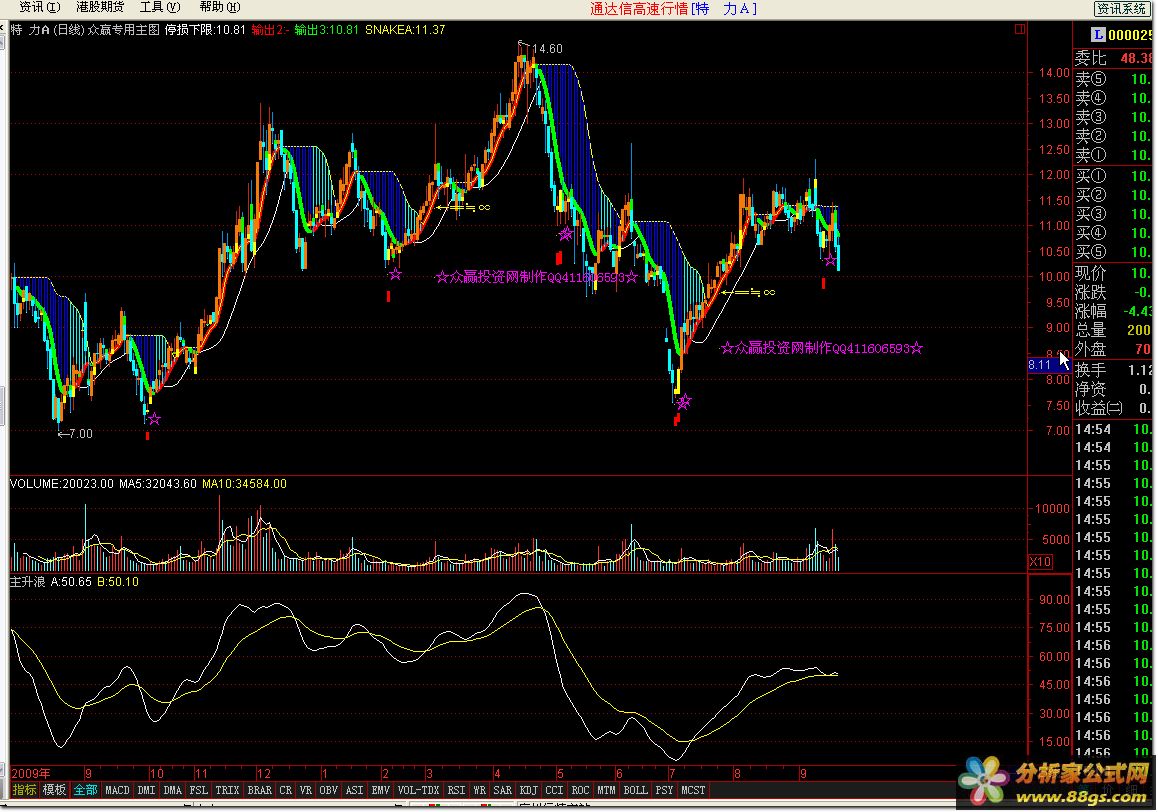The height and width of the screenshot is (812, 1158).
Task: Switch to the VOL-TDX indicator
Action: [x=419, y=791]
